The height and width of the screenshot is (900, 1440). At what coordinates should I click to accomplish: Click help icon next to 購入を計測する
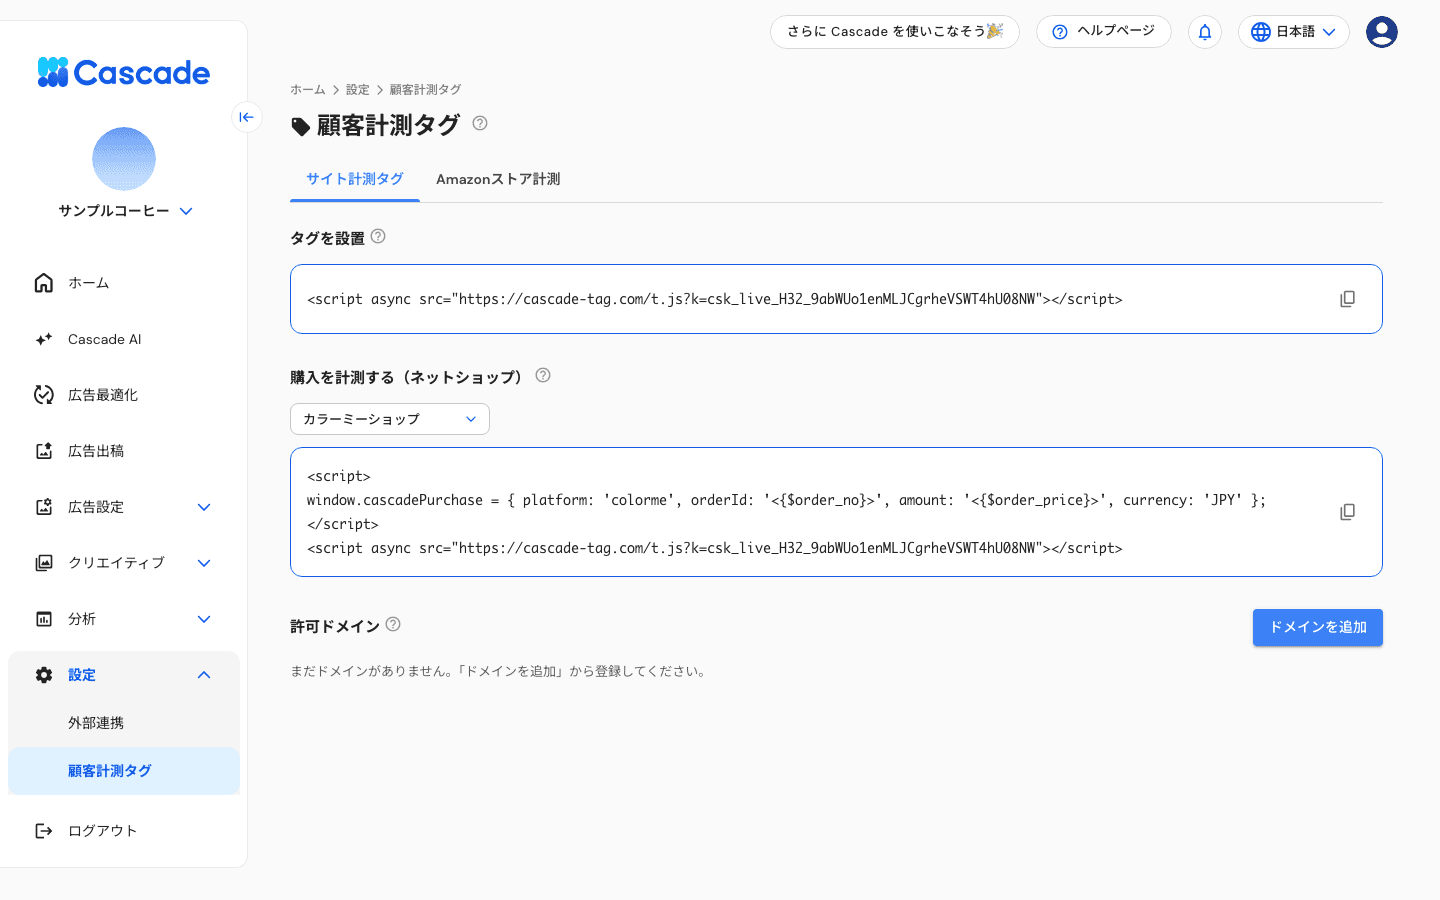coord(543,376)
